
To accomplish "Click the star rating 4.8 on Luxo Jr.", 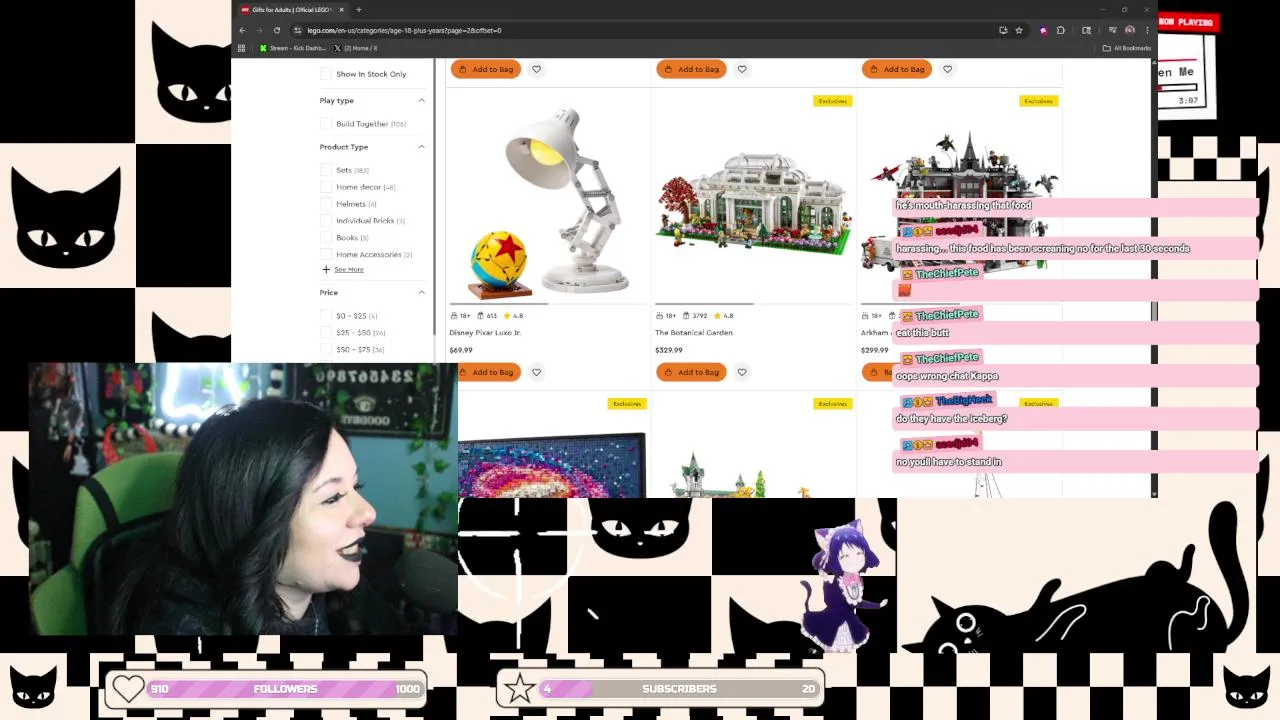I will coord(513,316).
